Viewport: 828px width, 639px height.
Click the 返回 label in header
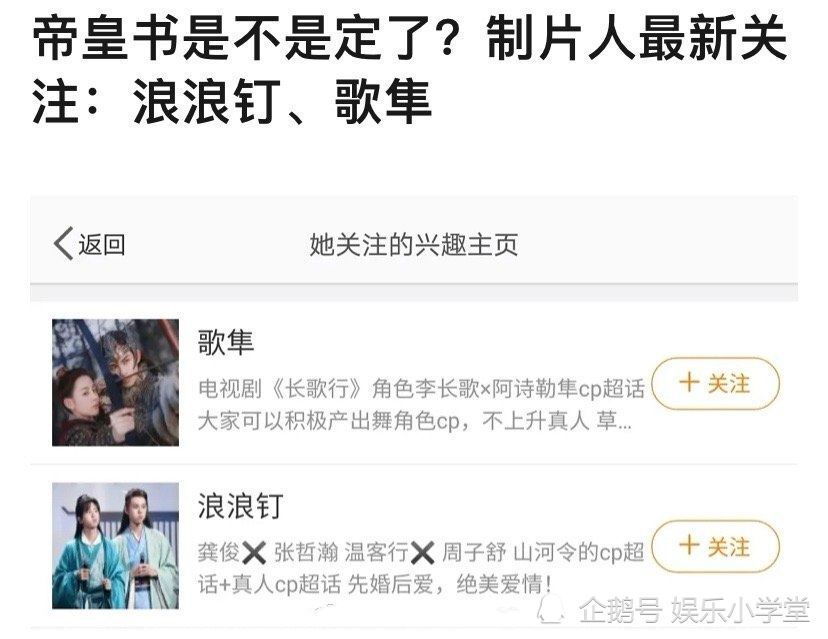pos(102,245)
